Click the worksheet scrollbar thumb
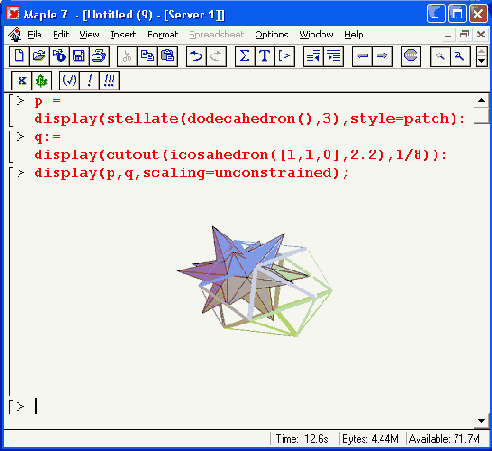This screenshot has width=492, height=451. [482, 115]
